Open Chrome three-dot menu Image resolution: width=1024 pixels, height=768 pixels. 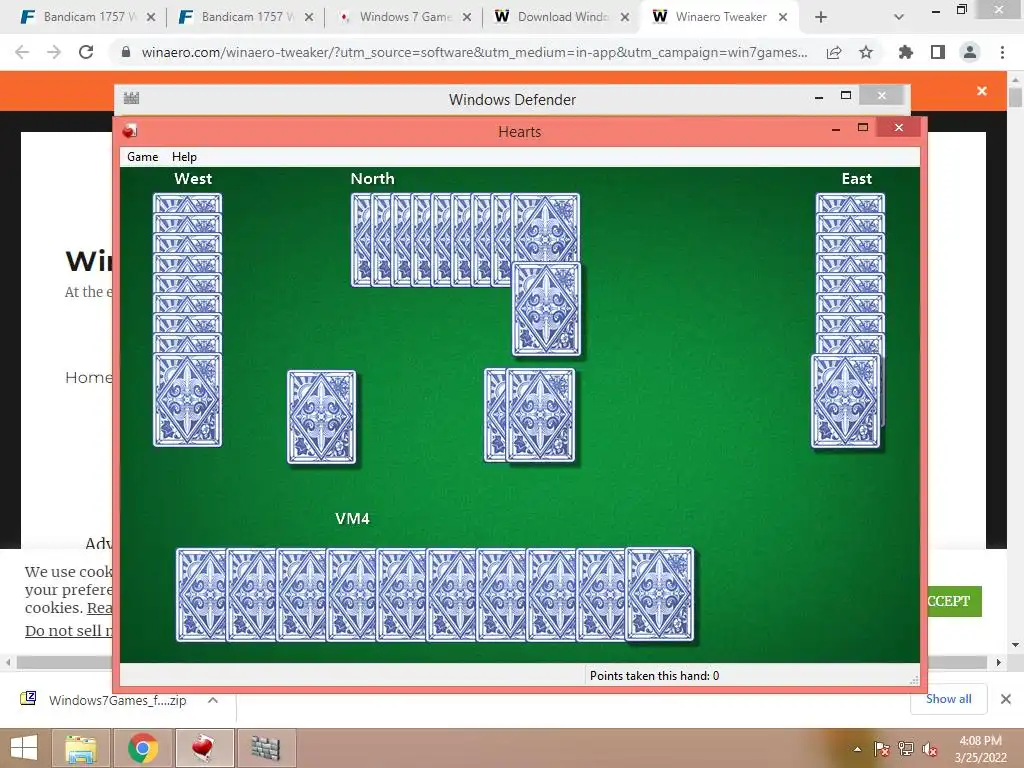pos(1002,52)
